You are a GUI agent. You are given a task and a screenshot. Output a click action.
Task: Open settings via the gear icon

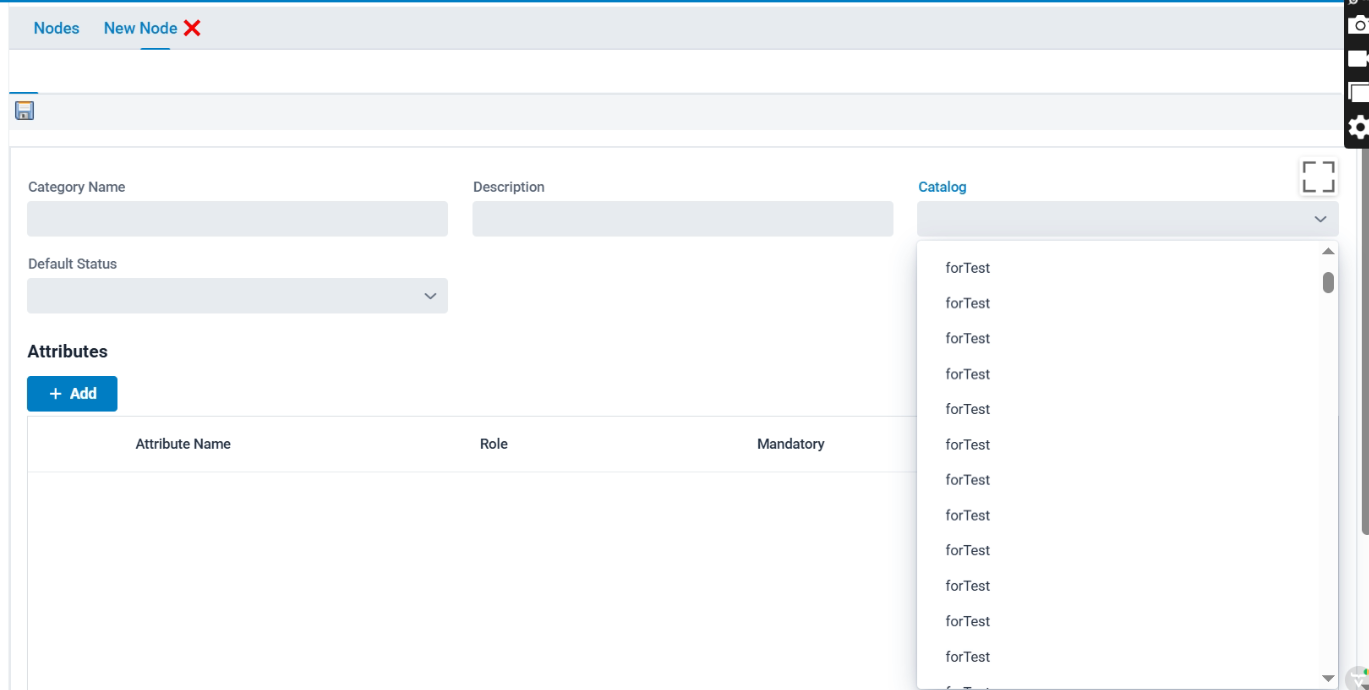click(1358, 127)
